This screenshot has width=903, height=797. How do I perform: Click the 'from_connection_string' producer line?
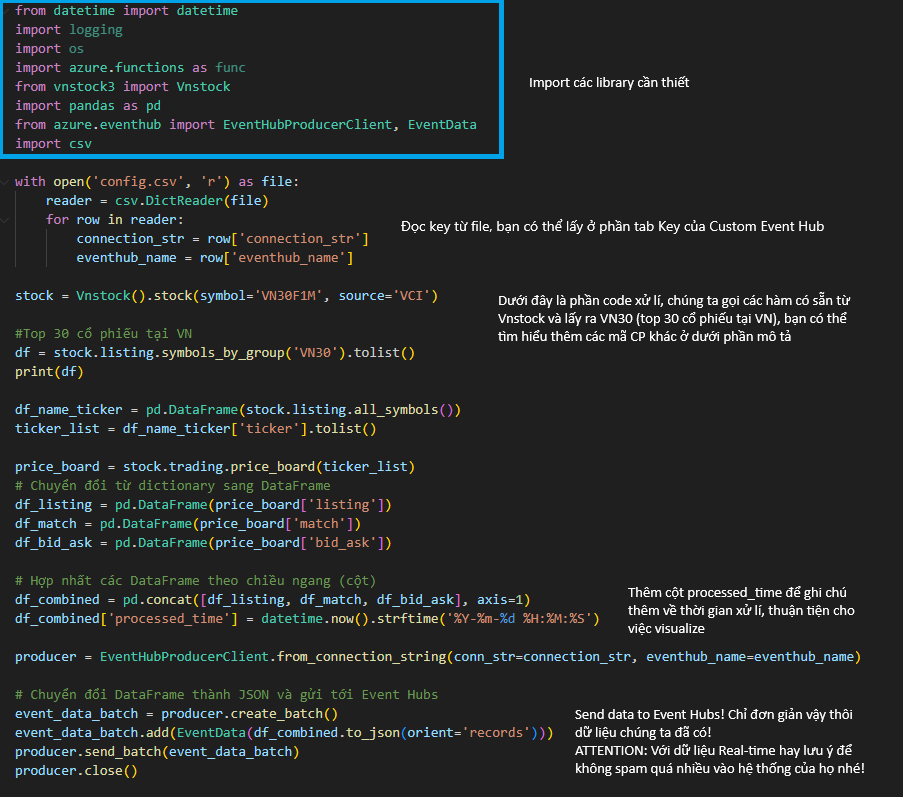point(438,656)
